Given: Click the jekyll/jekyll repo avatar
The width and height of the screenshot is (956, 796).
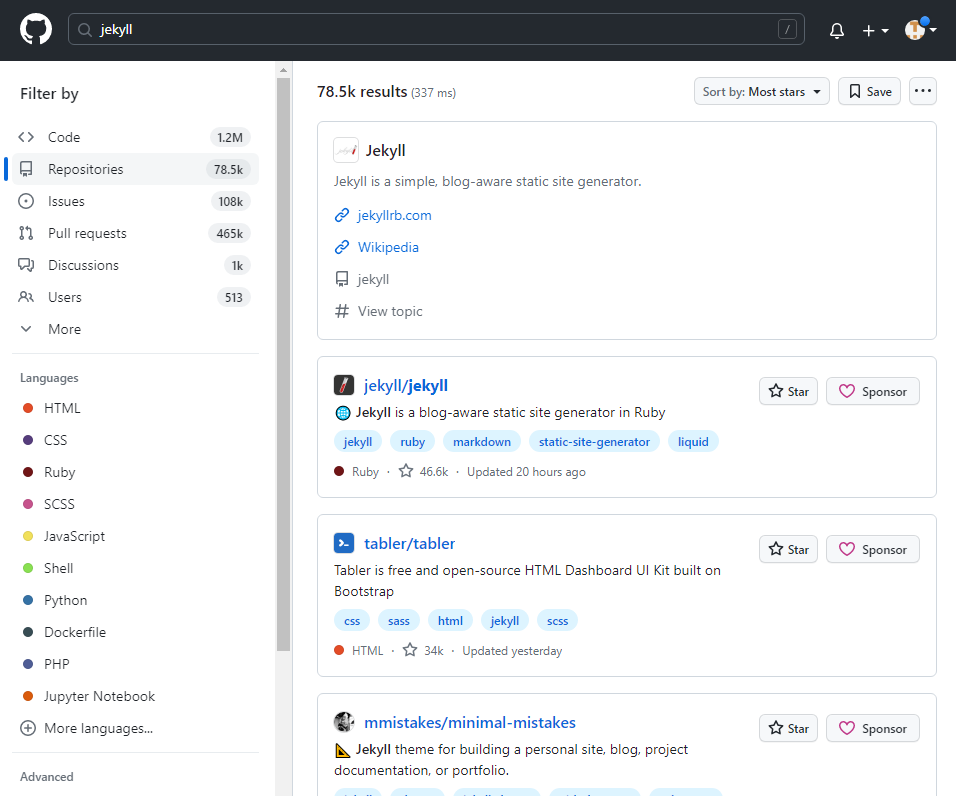Looking at the screenshot, I should (344, 385).
